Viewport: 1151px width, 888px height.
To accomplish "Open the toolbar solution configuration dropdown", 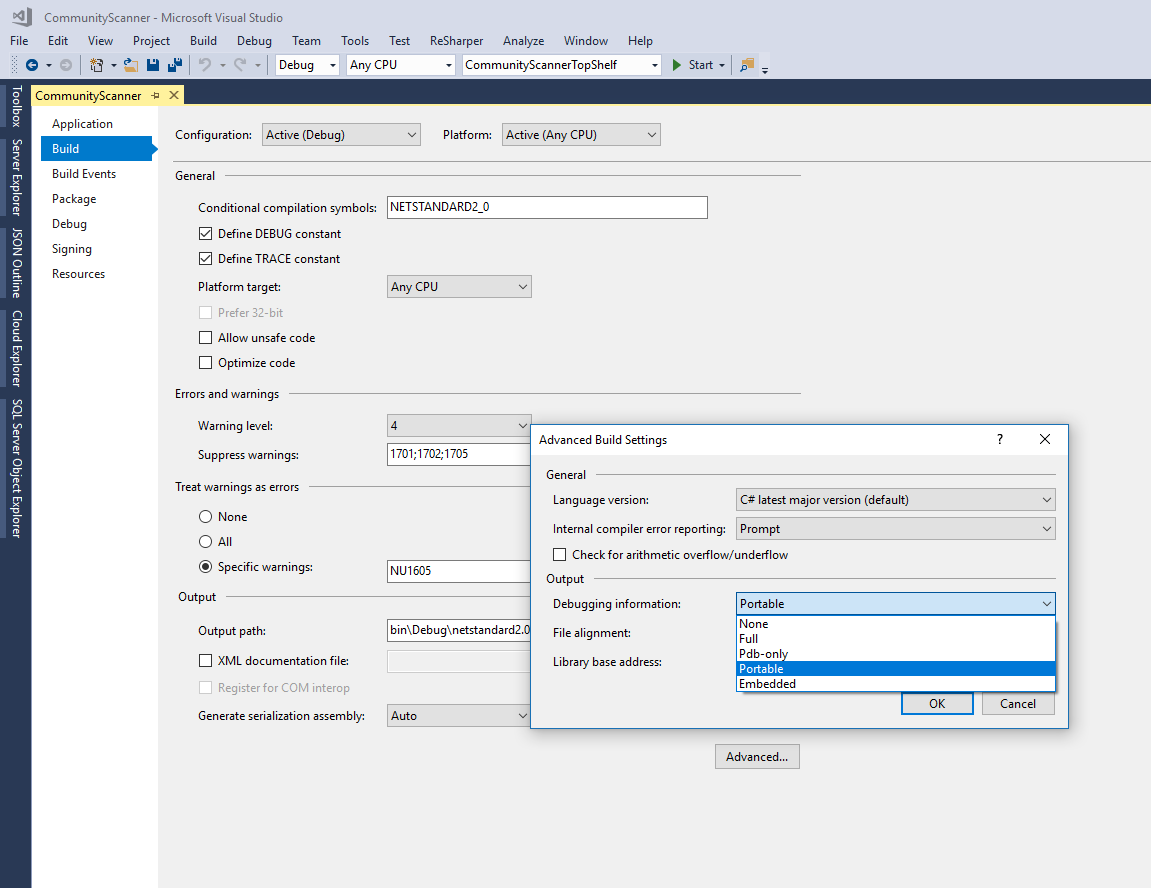I will coord(307,65).
